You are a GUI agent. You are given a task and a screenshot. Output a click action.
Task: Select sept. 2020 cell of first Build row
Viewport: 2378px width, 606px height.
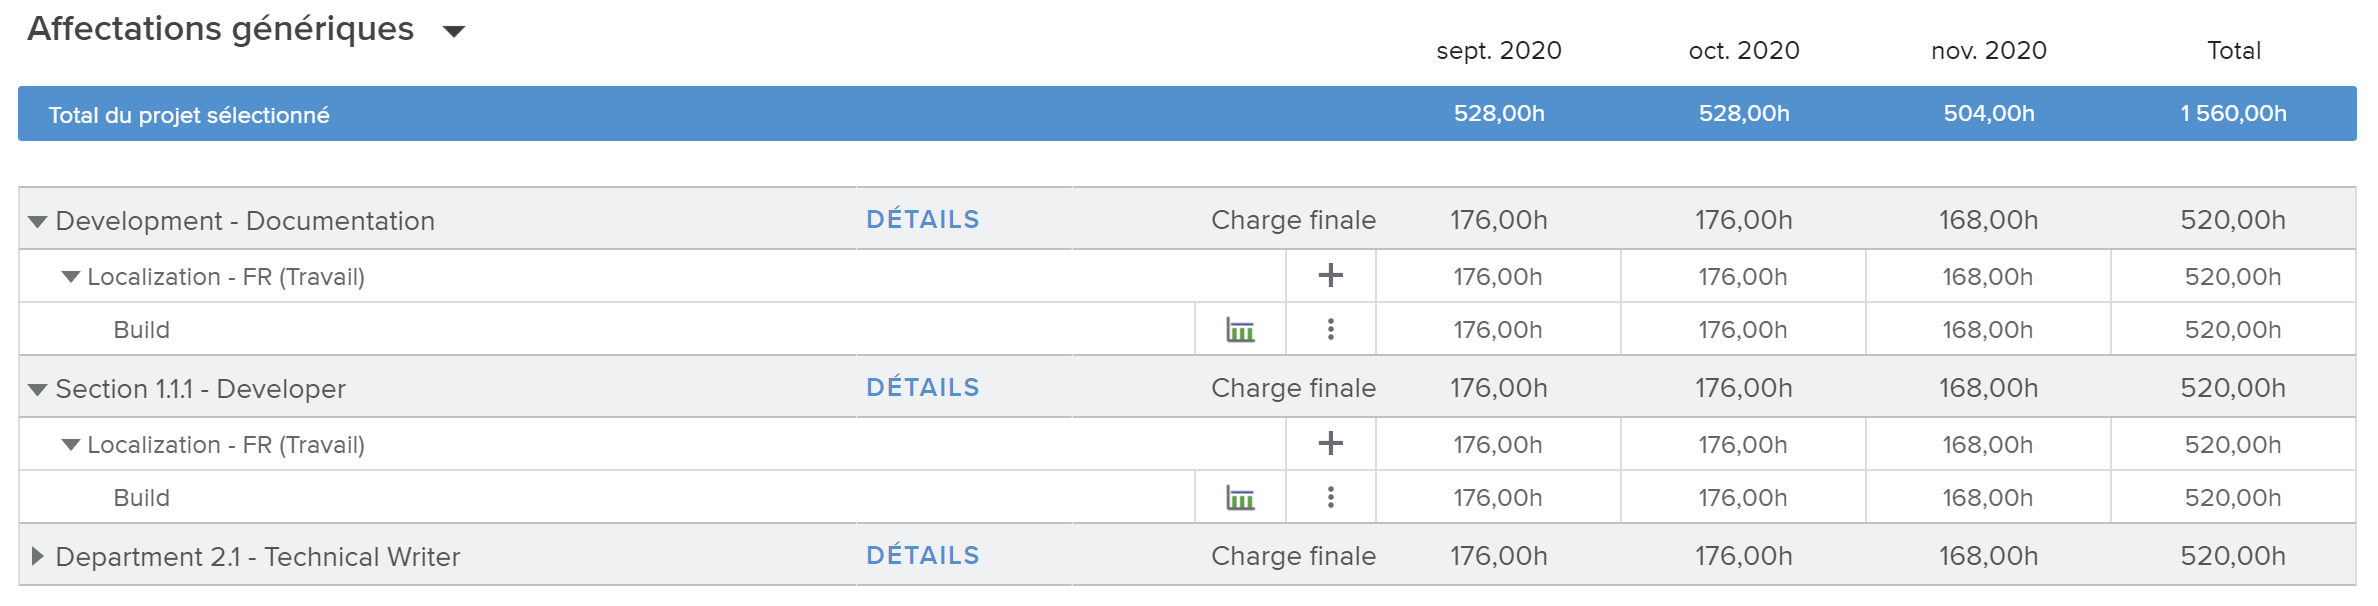1498,330
